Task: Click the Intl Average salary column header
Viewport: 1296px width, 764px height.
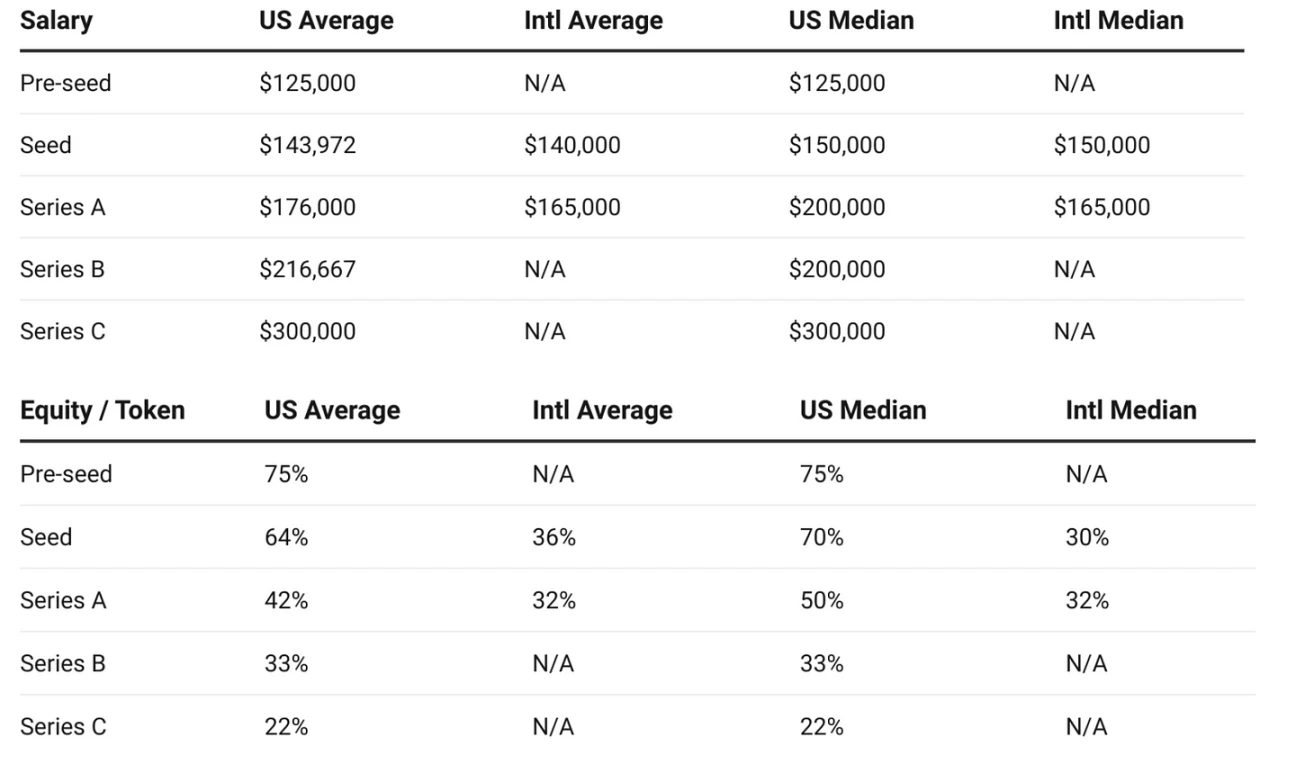Action: point(593,21)
